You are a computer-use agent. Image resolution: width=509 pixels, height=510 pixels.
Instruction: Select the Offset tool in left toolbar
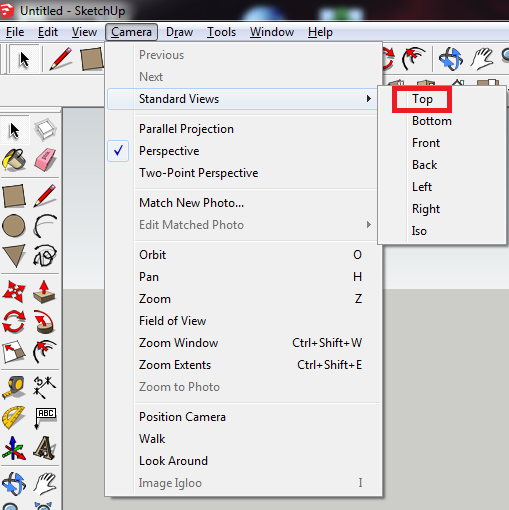tap(45, 351)
